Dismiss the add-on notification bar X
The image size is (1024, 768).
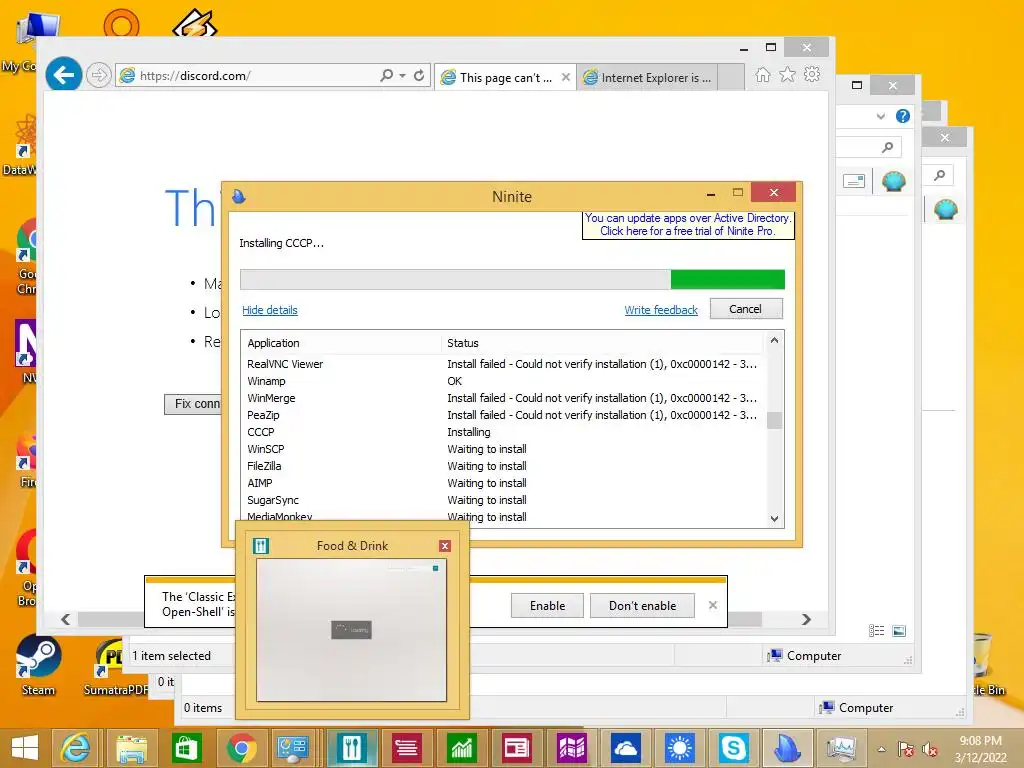(712, 605)
